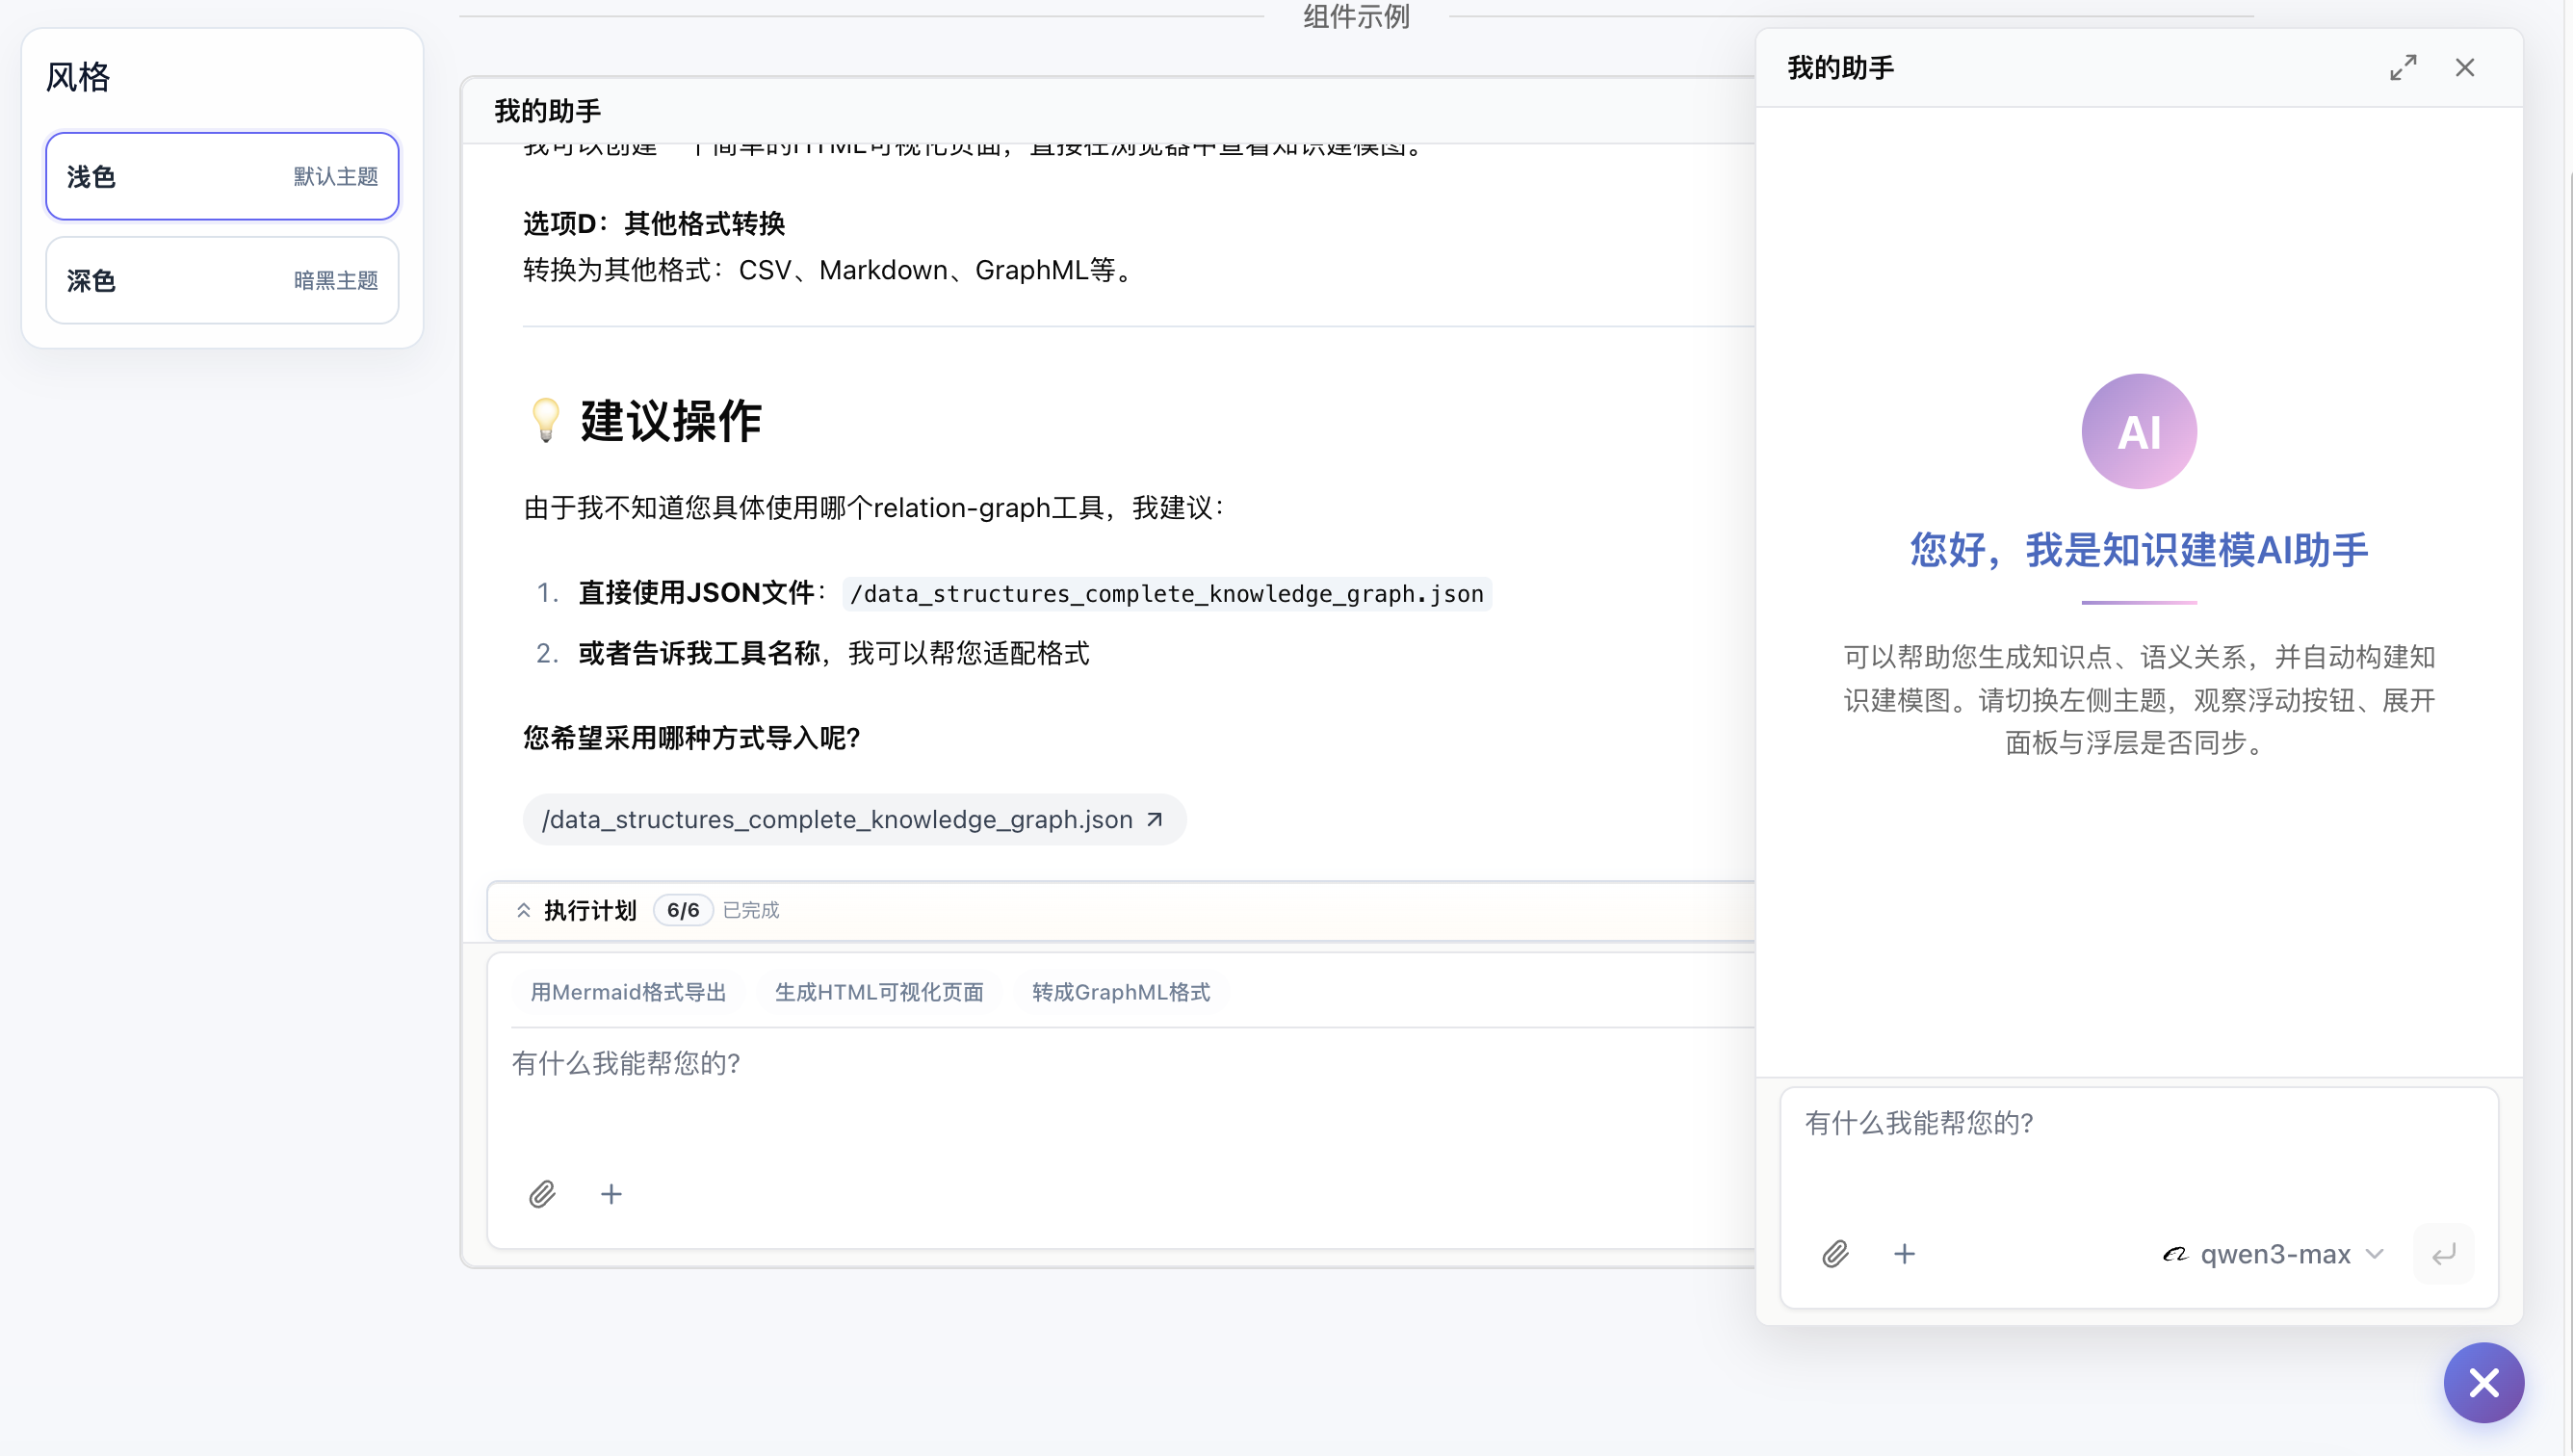Image resolution: width=2573 pixels, height=1456 pixels.
Task: Expand the 我的助手 floating panel to fullscreen
Action: 2403,68
